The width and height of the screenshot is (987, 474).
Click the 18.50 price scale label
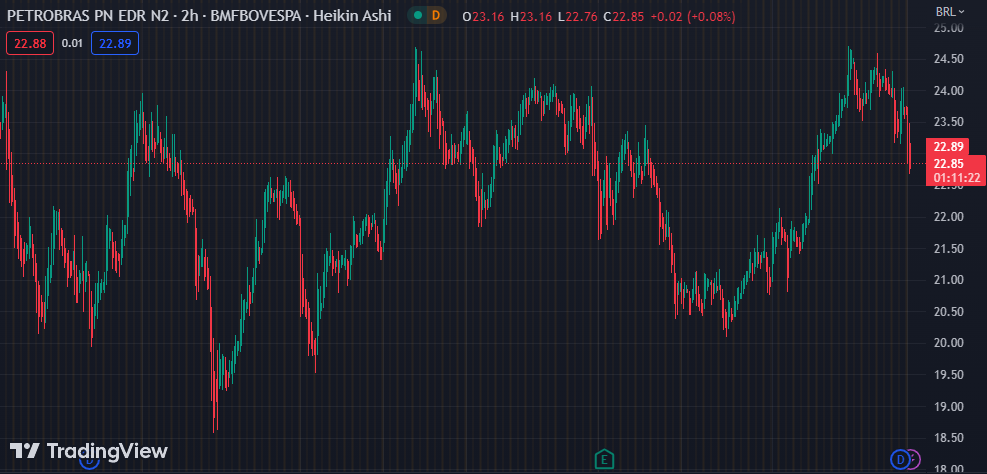click(x=949, y=437)
